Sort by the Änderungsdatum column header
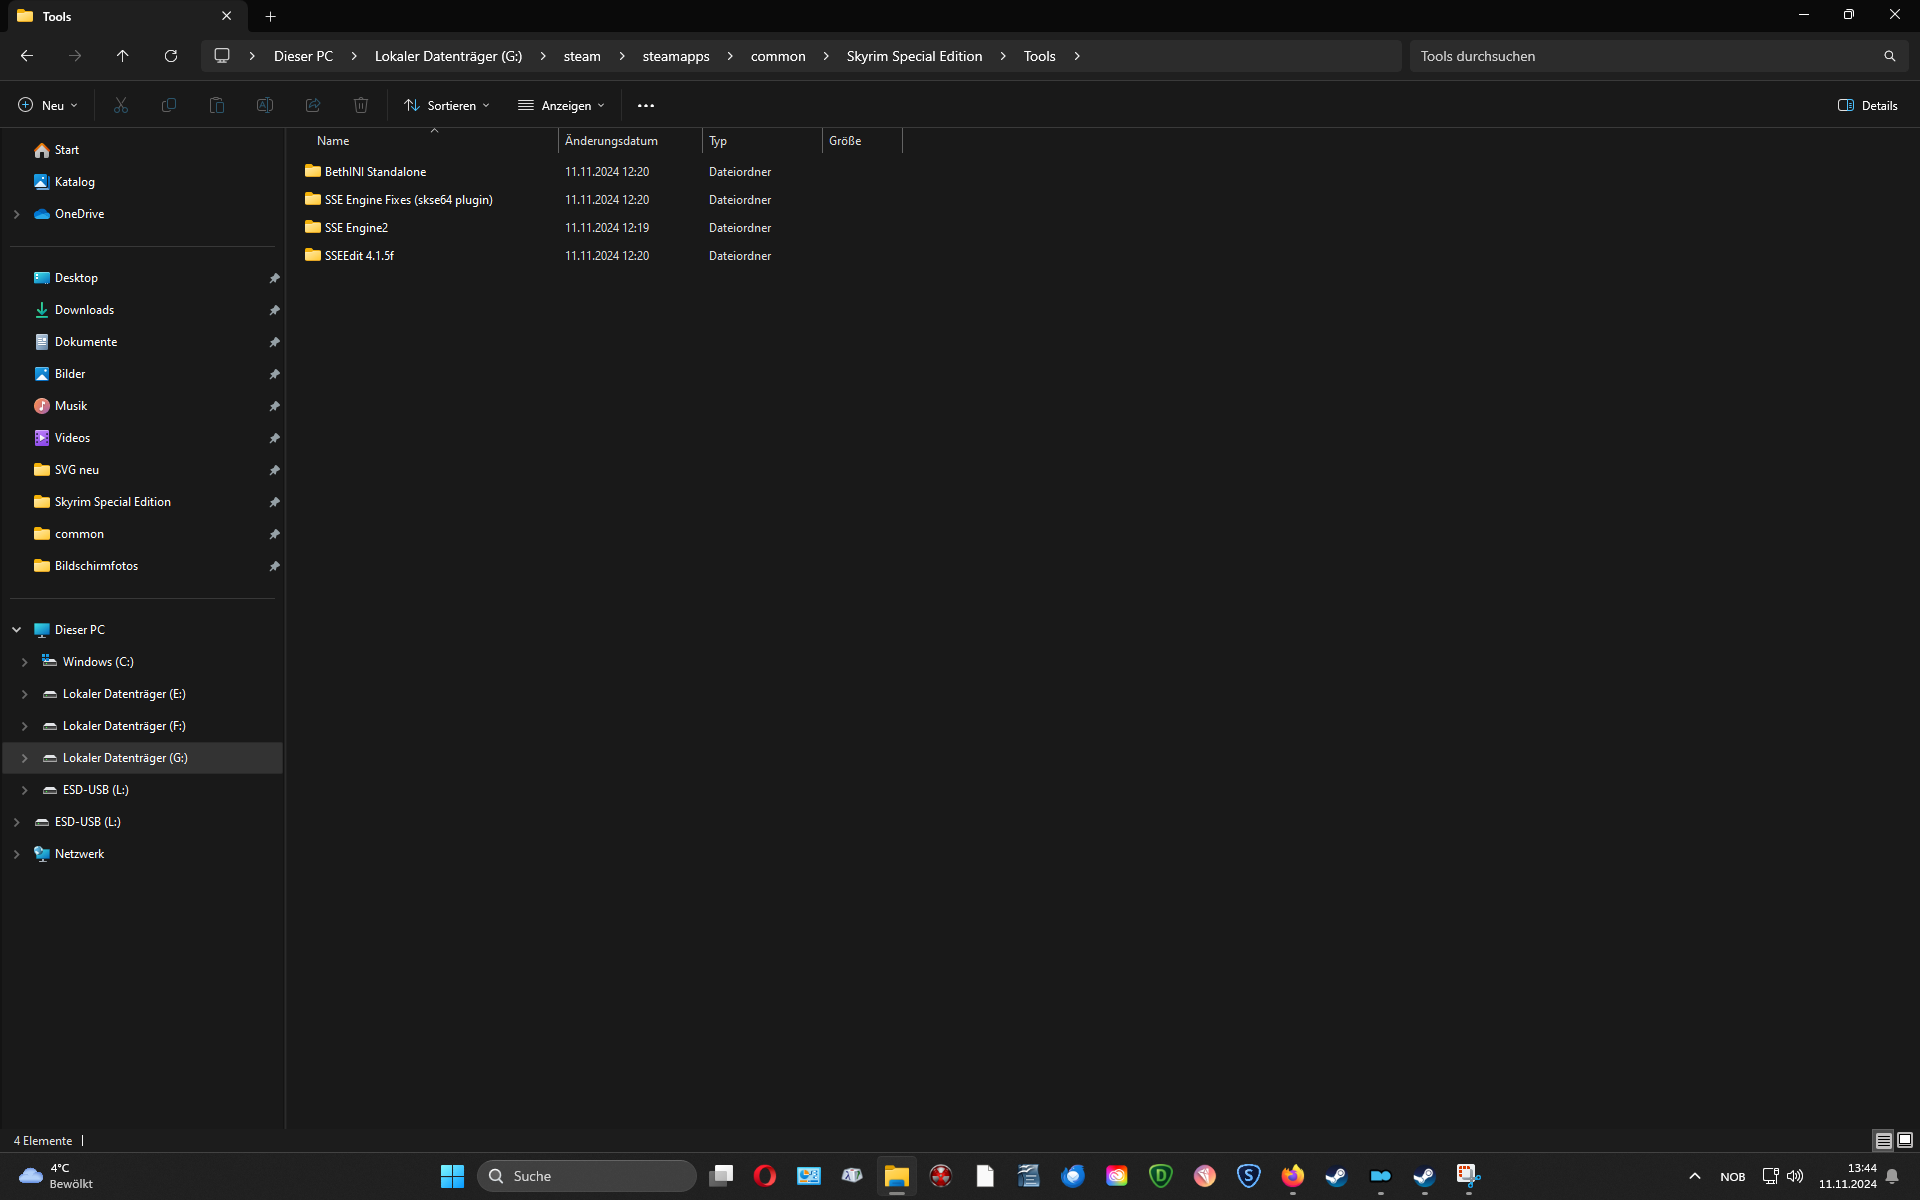This screenshot has width=1920, height=1200. point(611,141)
